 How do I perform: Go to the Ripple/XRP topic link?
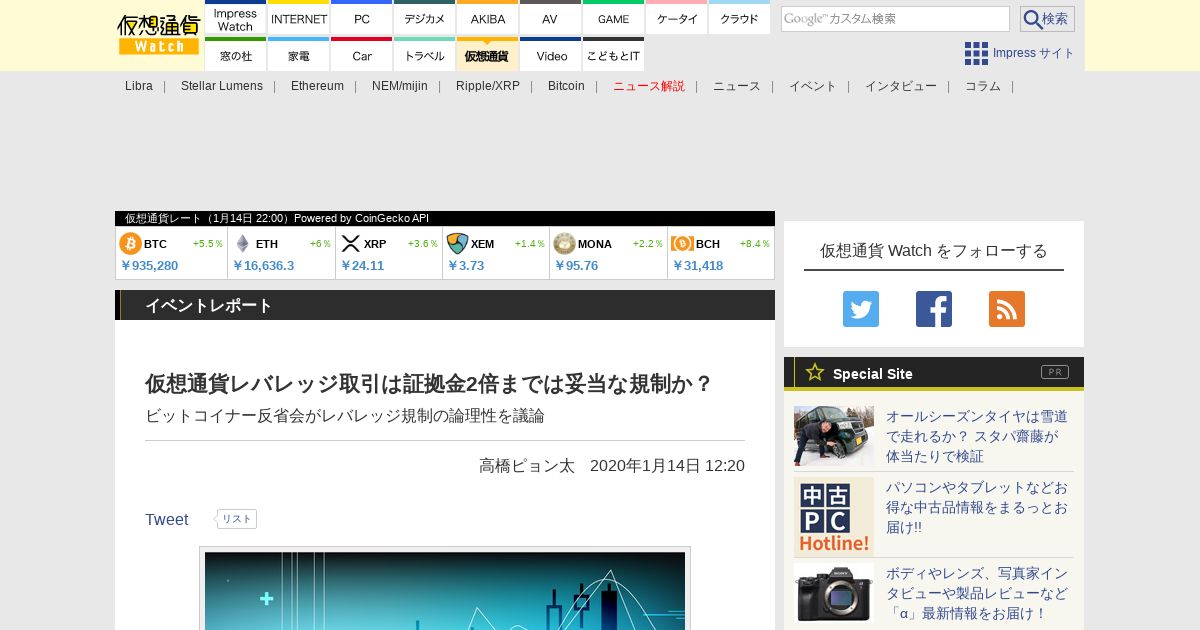click(488, 86)
